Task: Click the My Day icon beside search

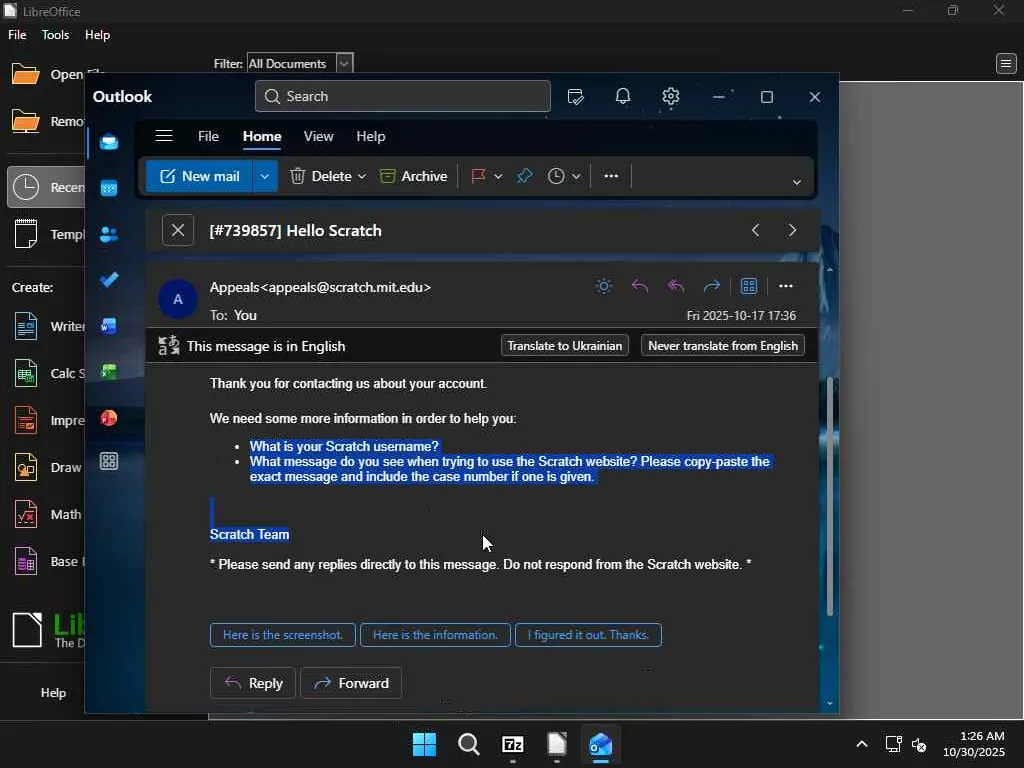Action: click(575, 97)
